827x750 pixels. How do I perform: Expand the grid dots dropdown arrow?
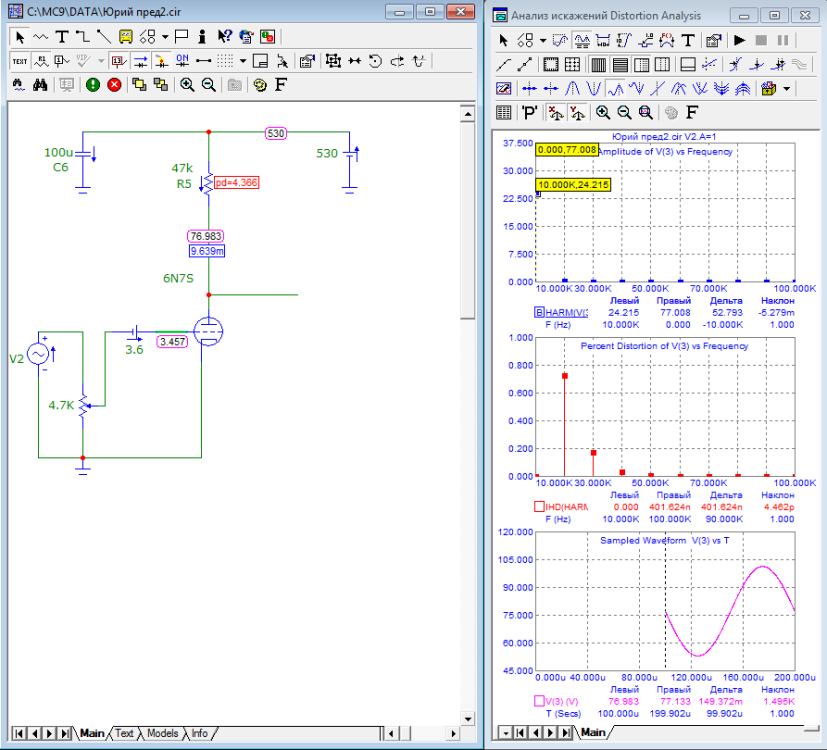tap(242, 61)
